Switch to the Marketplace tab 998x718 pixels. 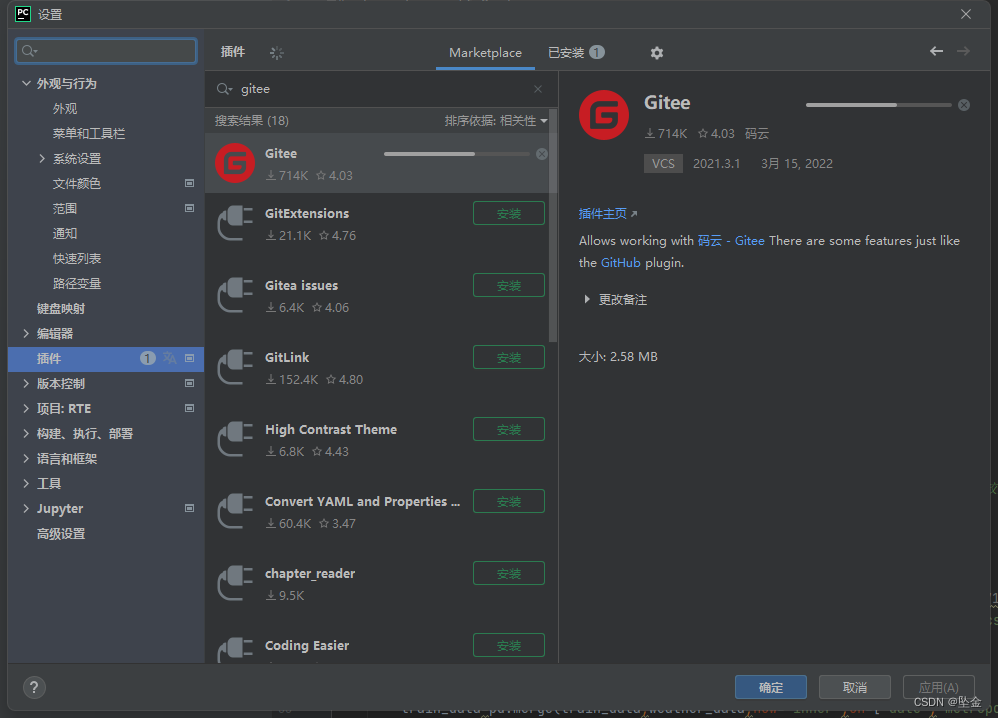click(485, 52)
